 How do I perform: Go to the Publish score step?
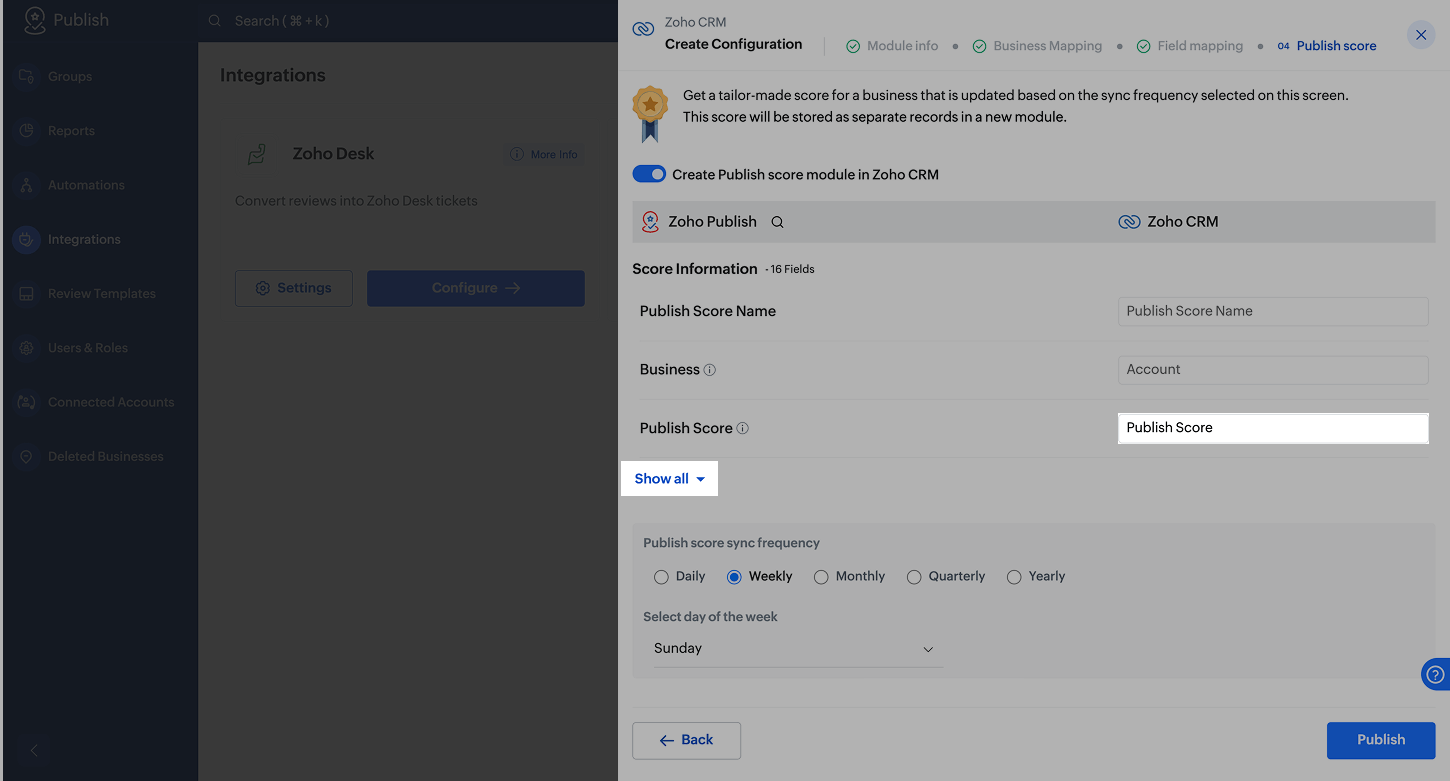coord(1327,46)
